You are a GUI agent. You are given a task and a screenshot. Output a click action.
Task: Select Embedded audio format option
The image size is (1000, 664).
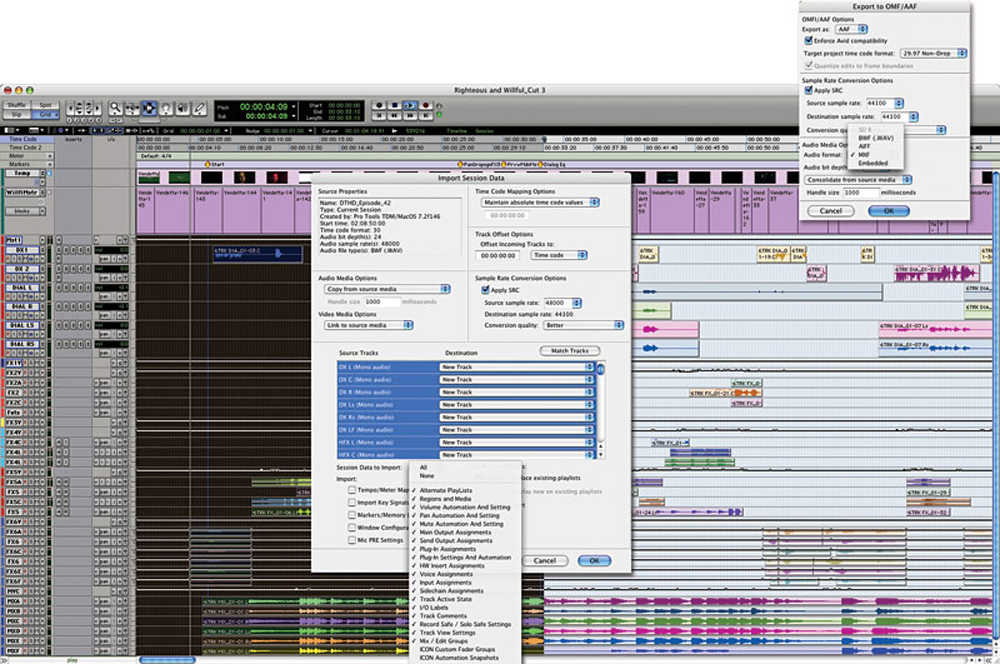pos(873,163)
